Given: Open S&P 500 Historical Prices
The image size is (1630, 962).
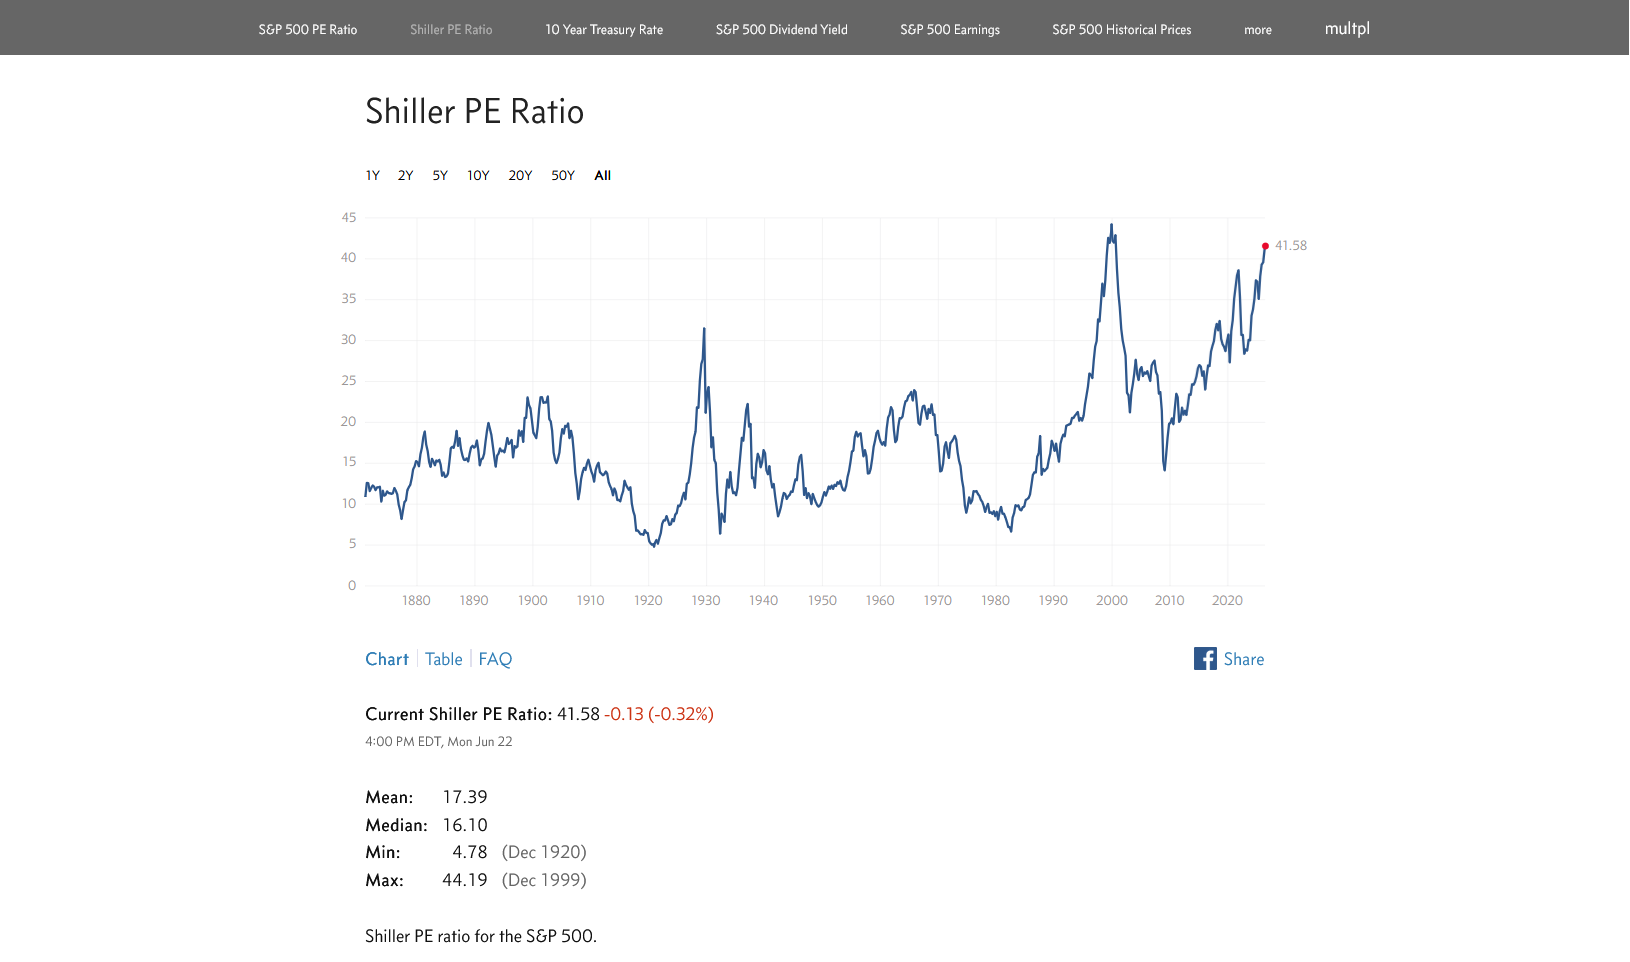Looking at the screenshot, I should tap(1122, 30).
